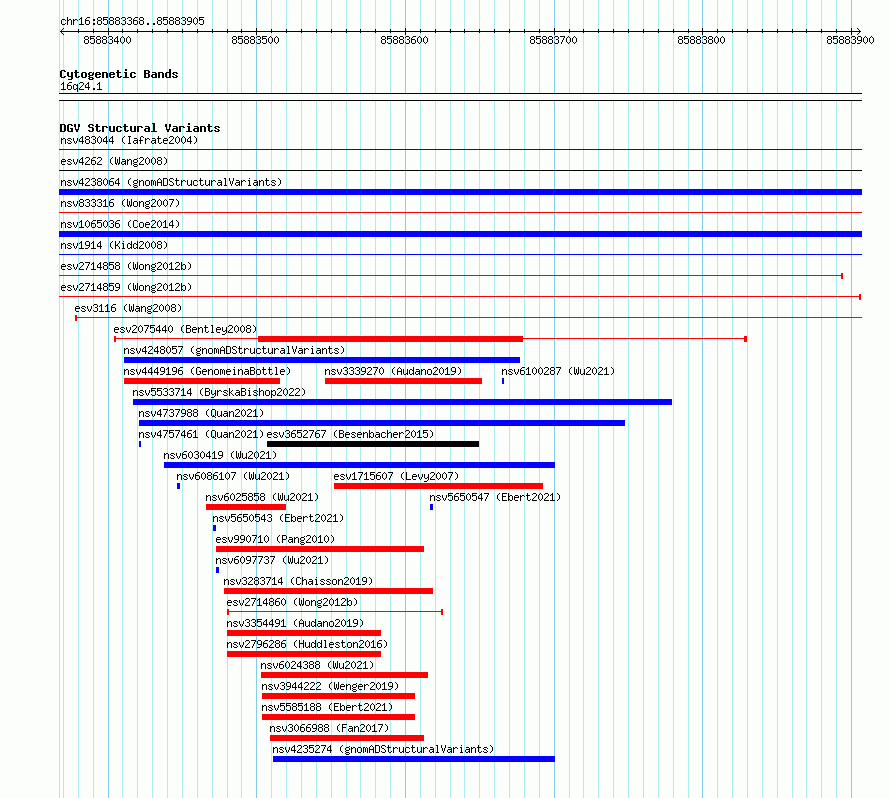Open the nsv4238064 (gnomADStructuralVariants) entry
This screenshot has height=798, width=890.
171,182
